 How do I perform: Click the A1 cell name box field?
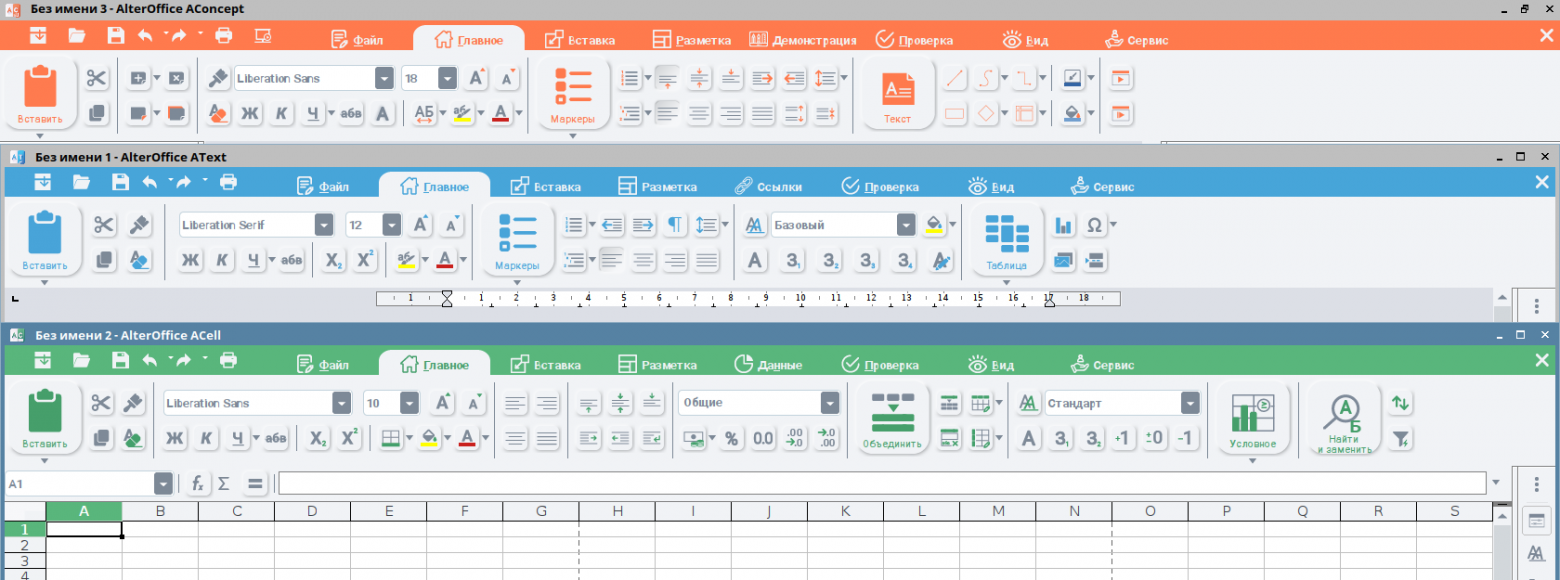(x=78, y=484)
